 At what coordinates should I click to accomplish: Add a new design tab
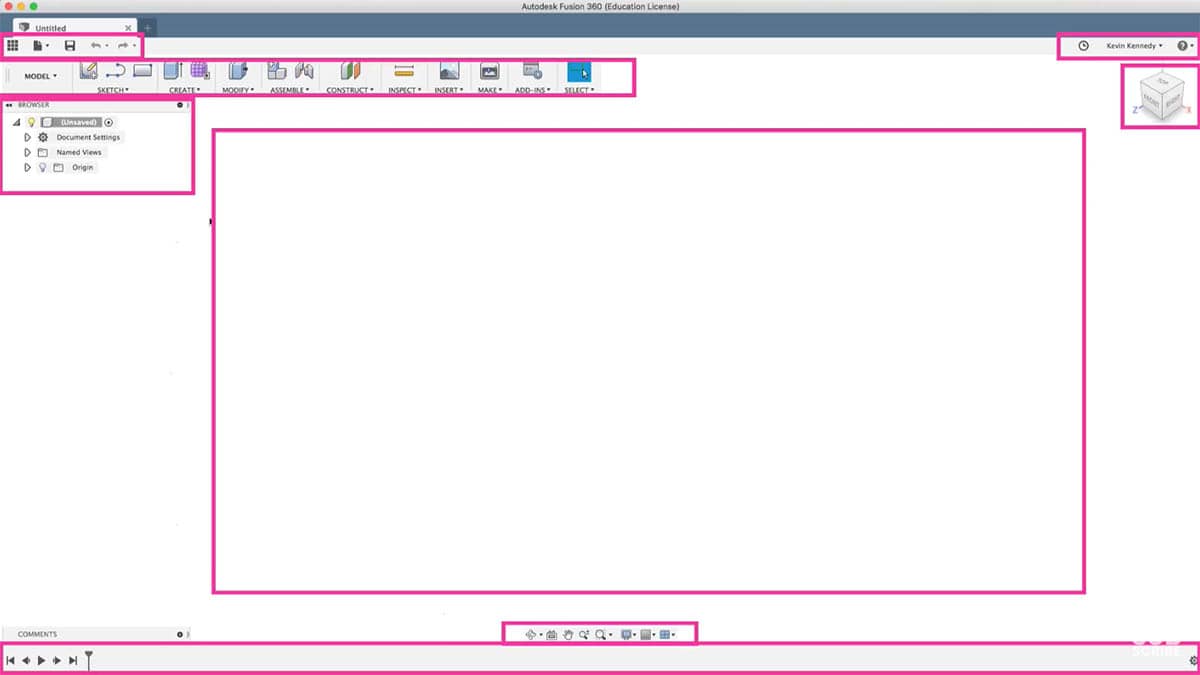[x=147, y=28]
